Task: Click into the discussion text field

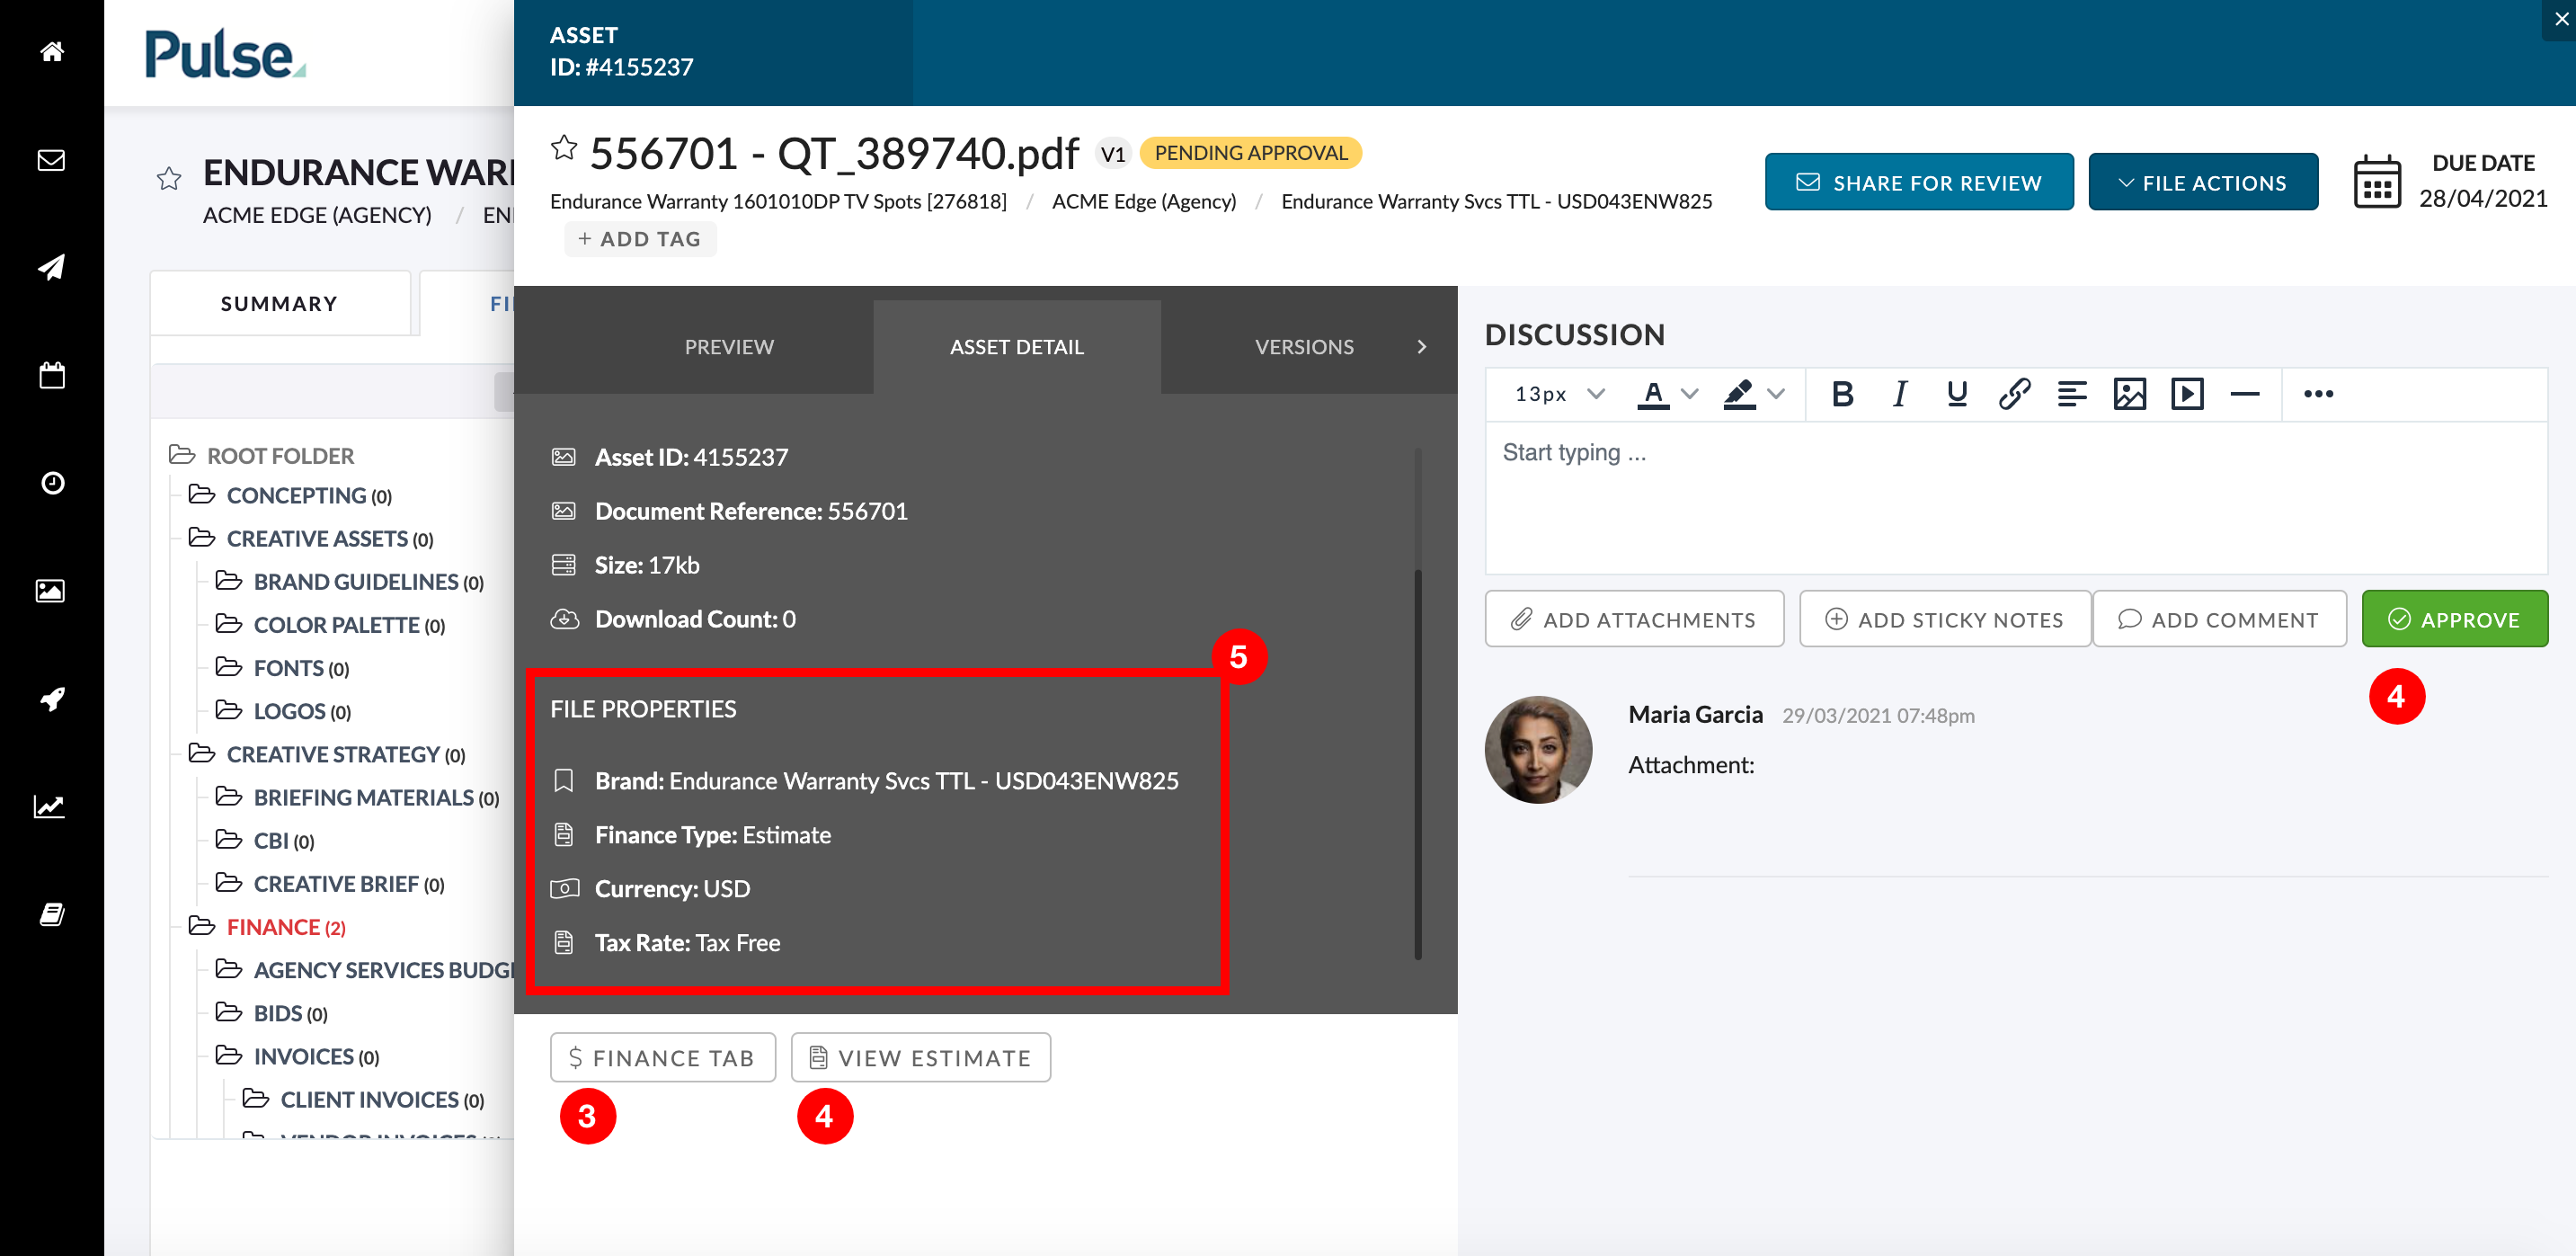Action: pyautogui.click(x=2016, y=497)
